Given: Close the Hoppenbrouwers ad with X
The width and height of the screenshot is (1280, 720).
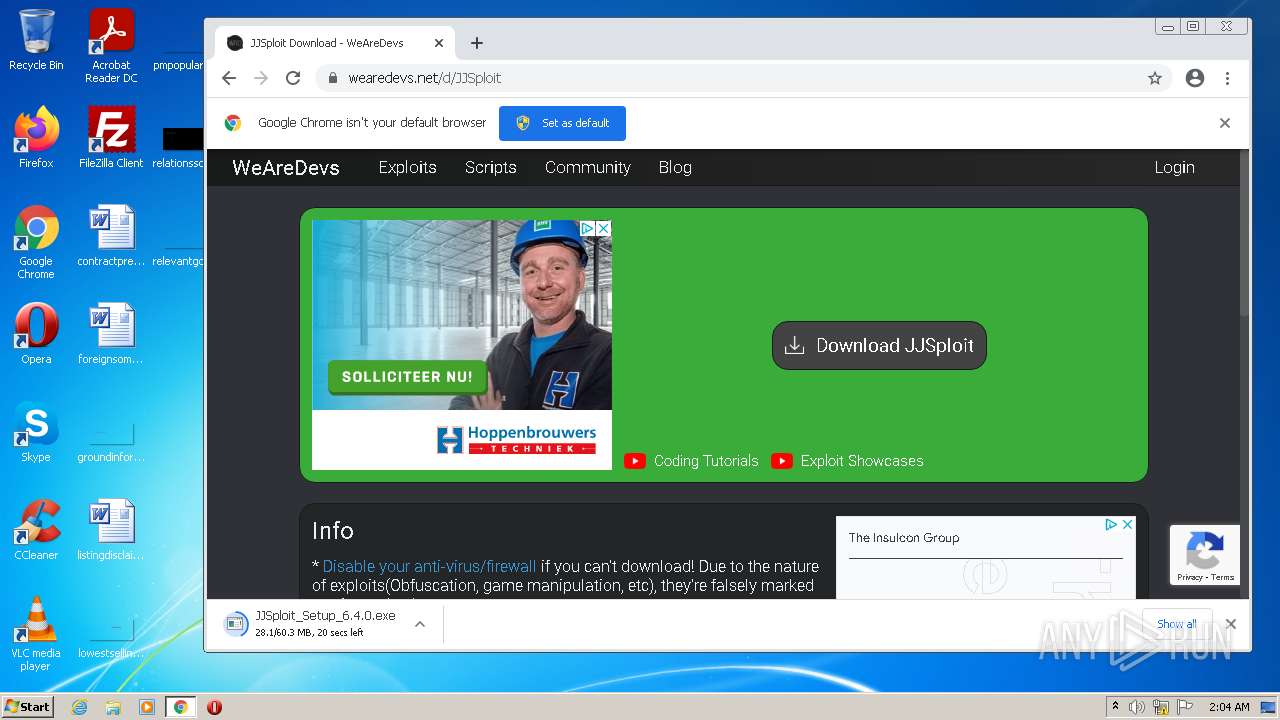Looking at the screenshot, I should [x=603, y=229].
